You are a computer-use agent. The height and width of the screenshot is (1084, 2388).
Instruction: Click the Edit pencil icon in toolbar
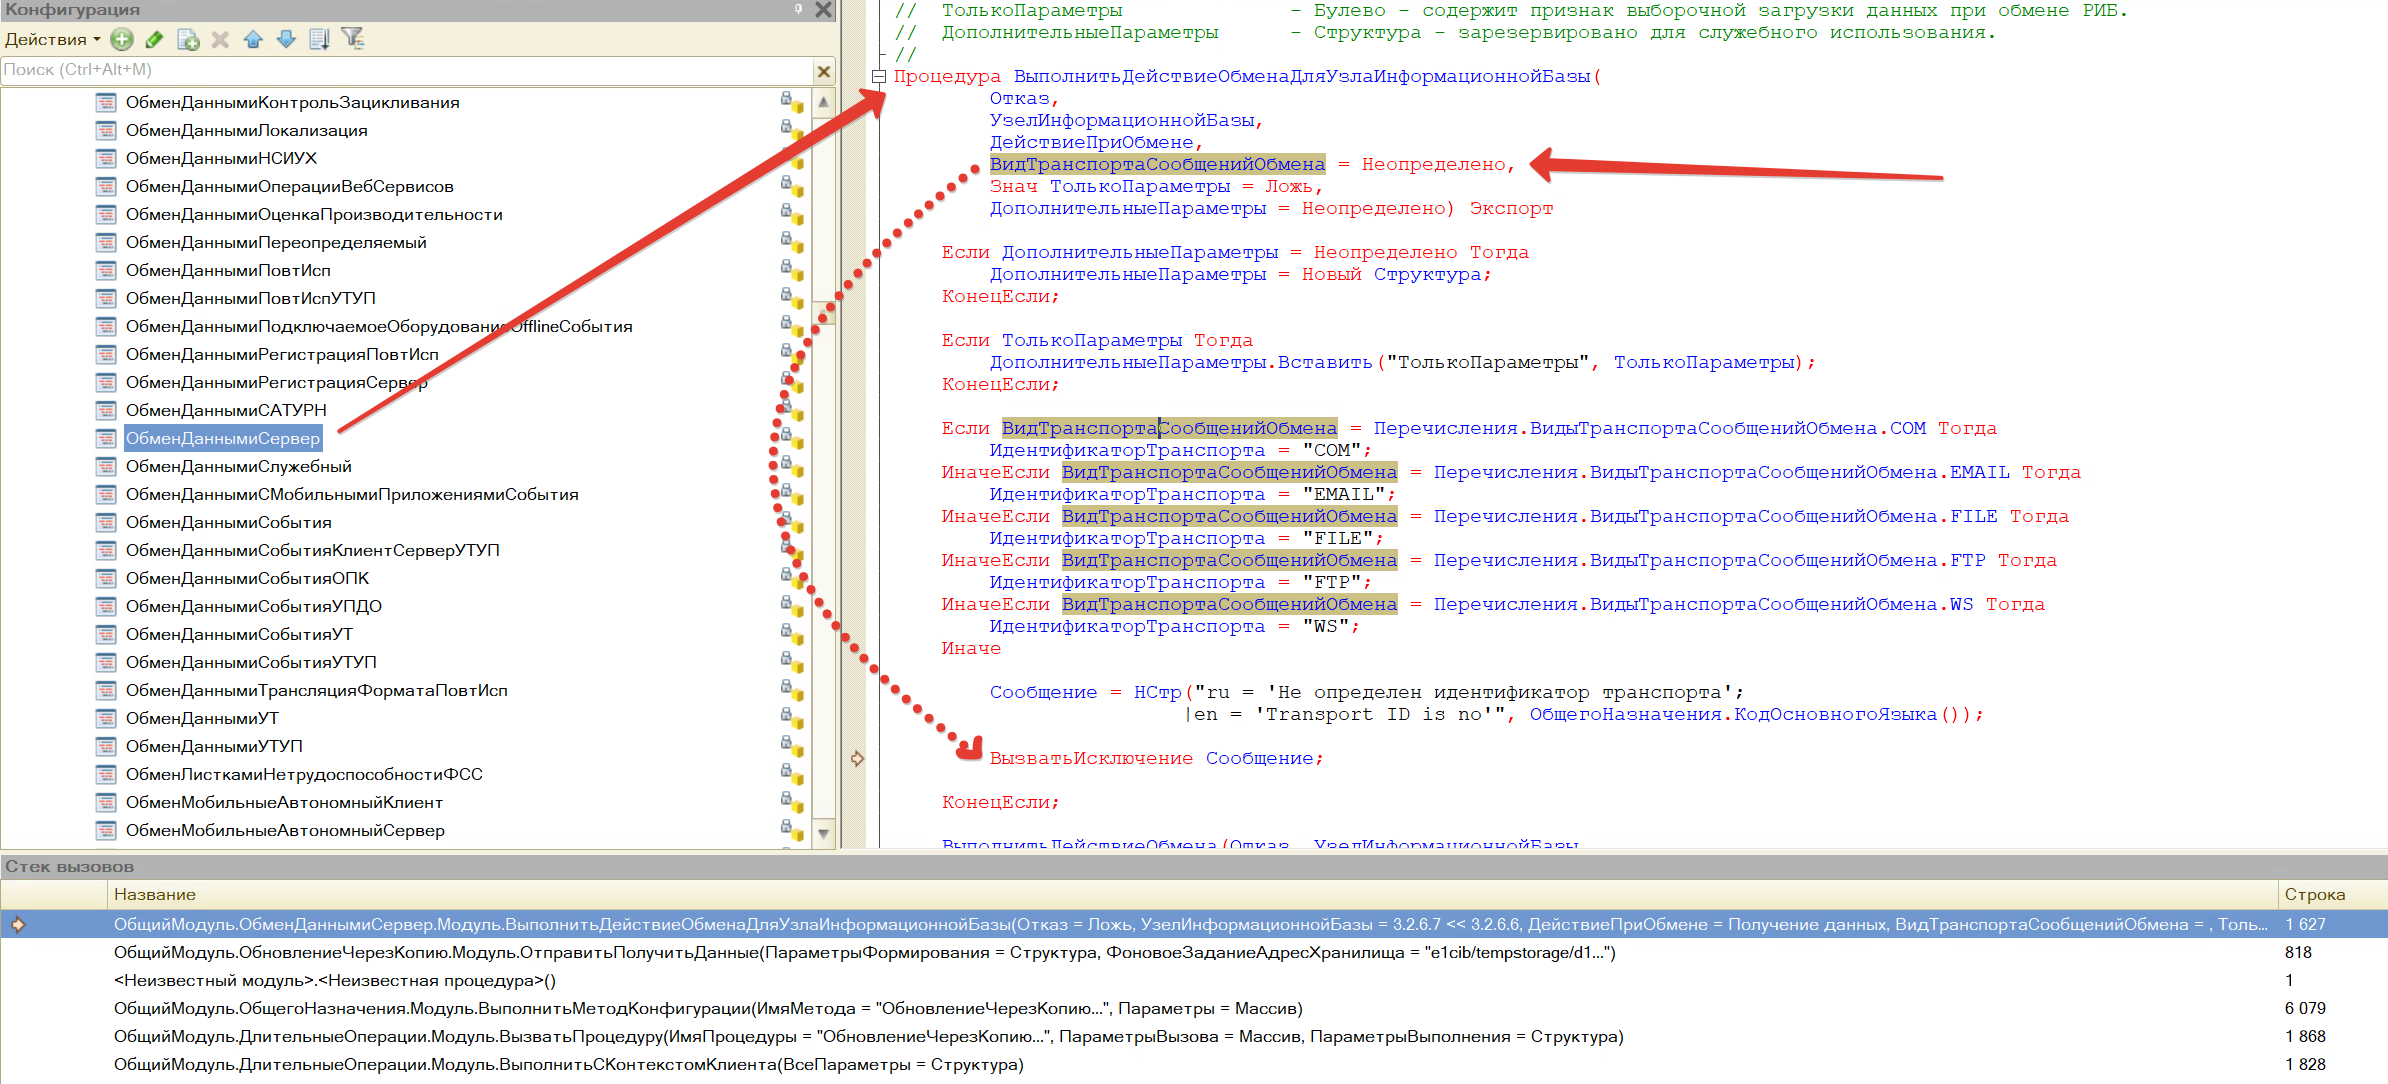[154, 40]
